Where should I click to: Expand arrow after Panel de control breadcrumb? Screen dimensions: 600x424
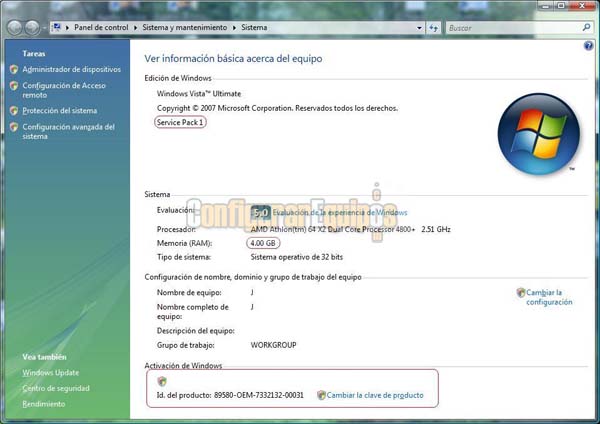[135, 28]
